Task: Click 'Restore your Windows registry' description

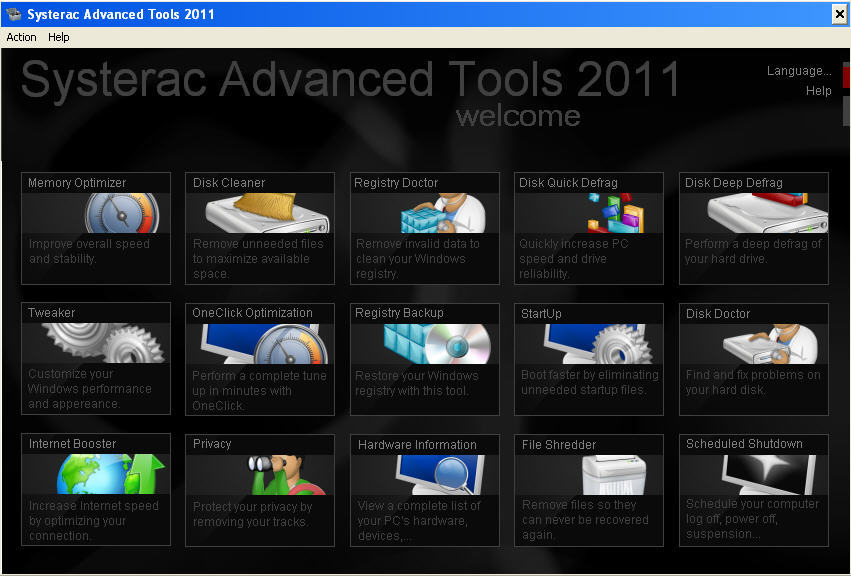Action: (416, 383)
